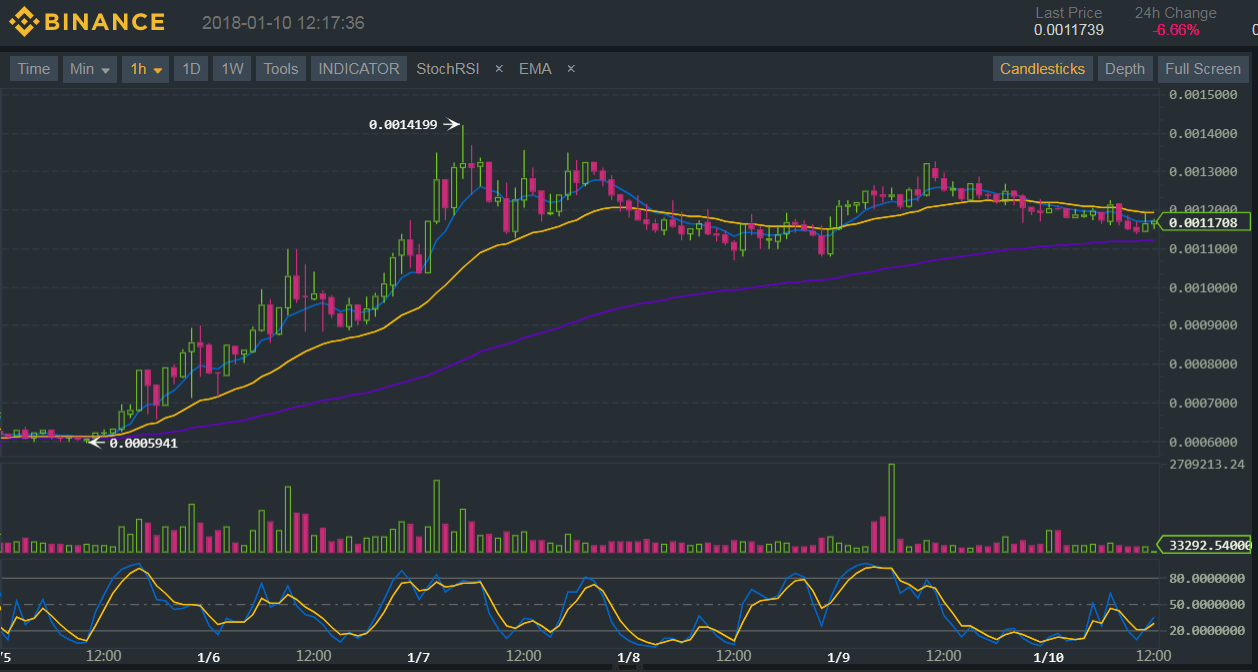Click the 0.0005941 low price label

click(143, 443)
